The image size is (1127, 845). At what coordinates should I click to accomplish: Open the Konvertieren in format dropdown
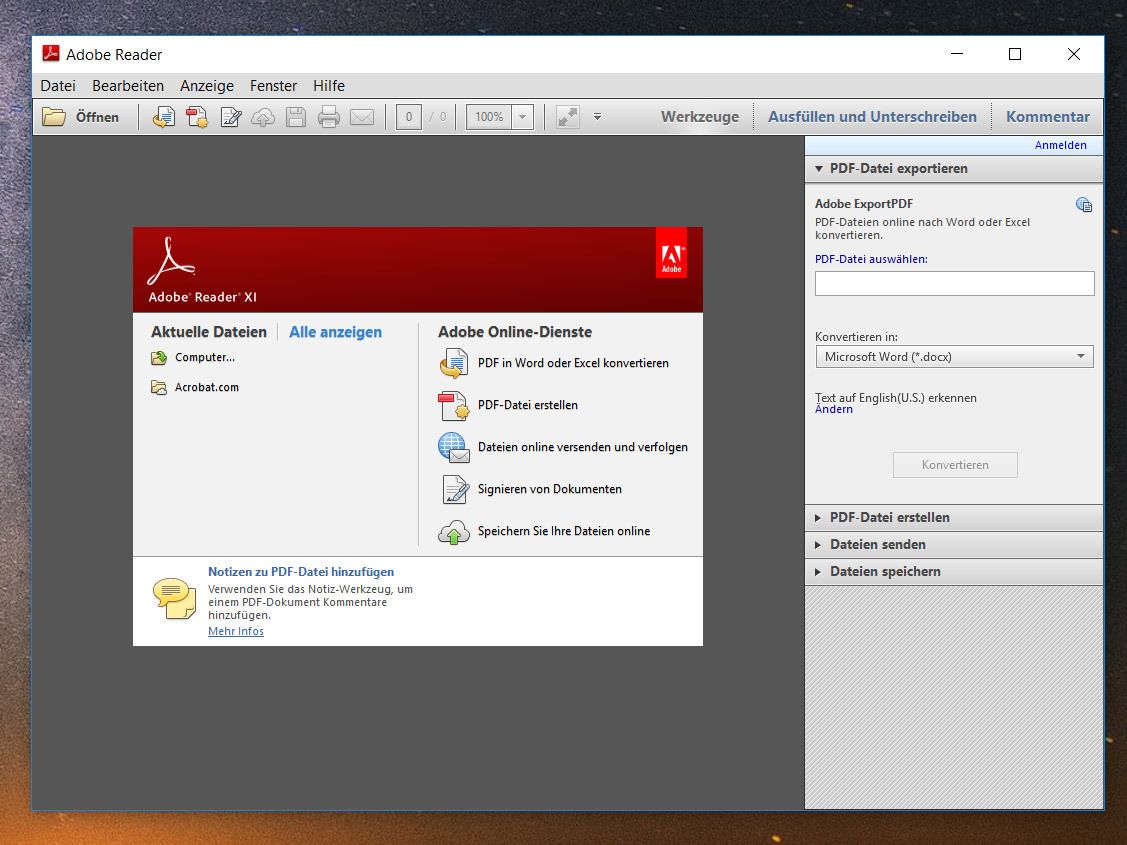tap(954, 356)
